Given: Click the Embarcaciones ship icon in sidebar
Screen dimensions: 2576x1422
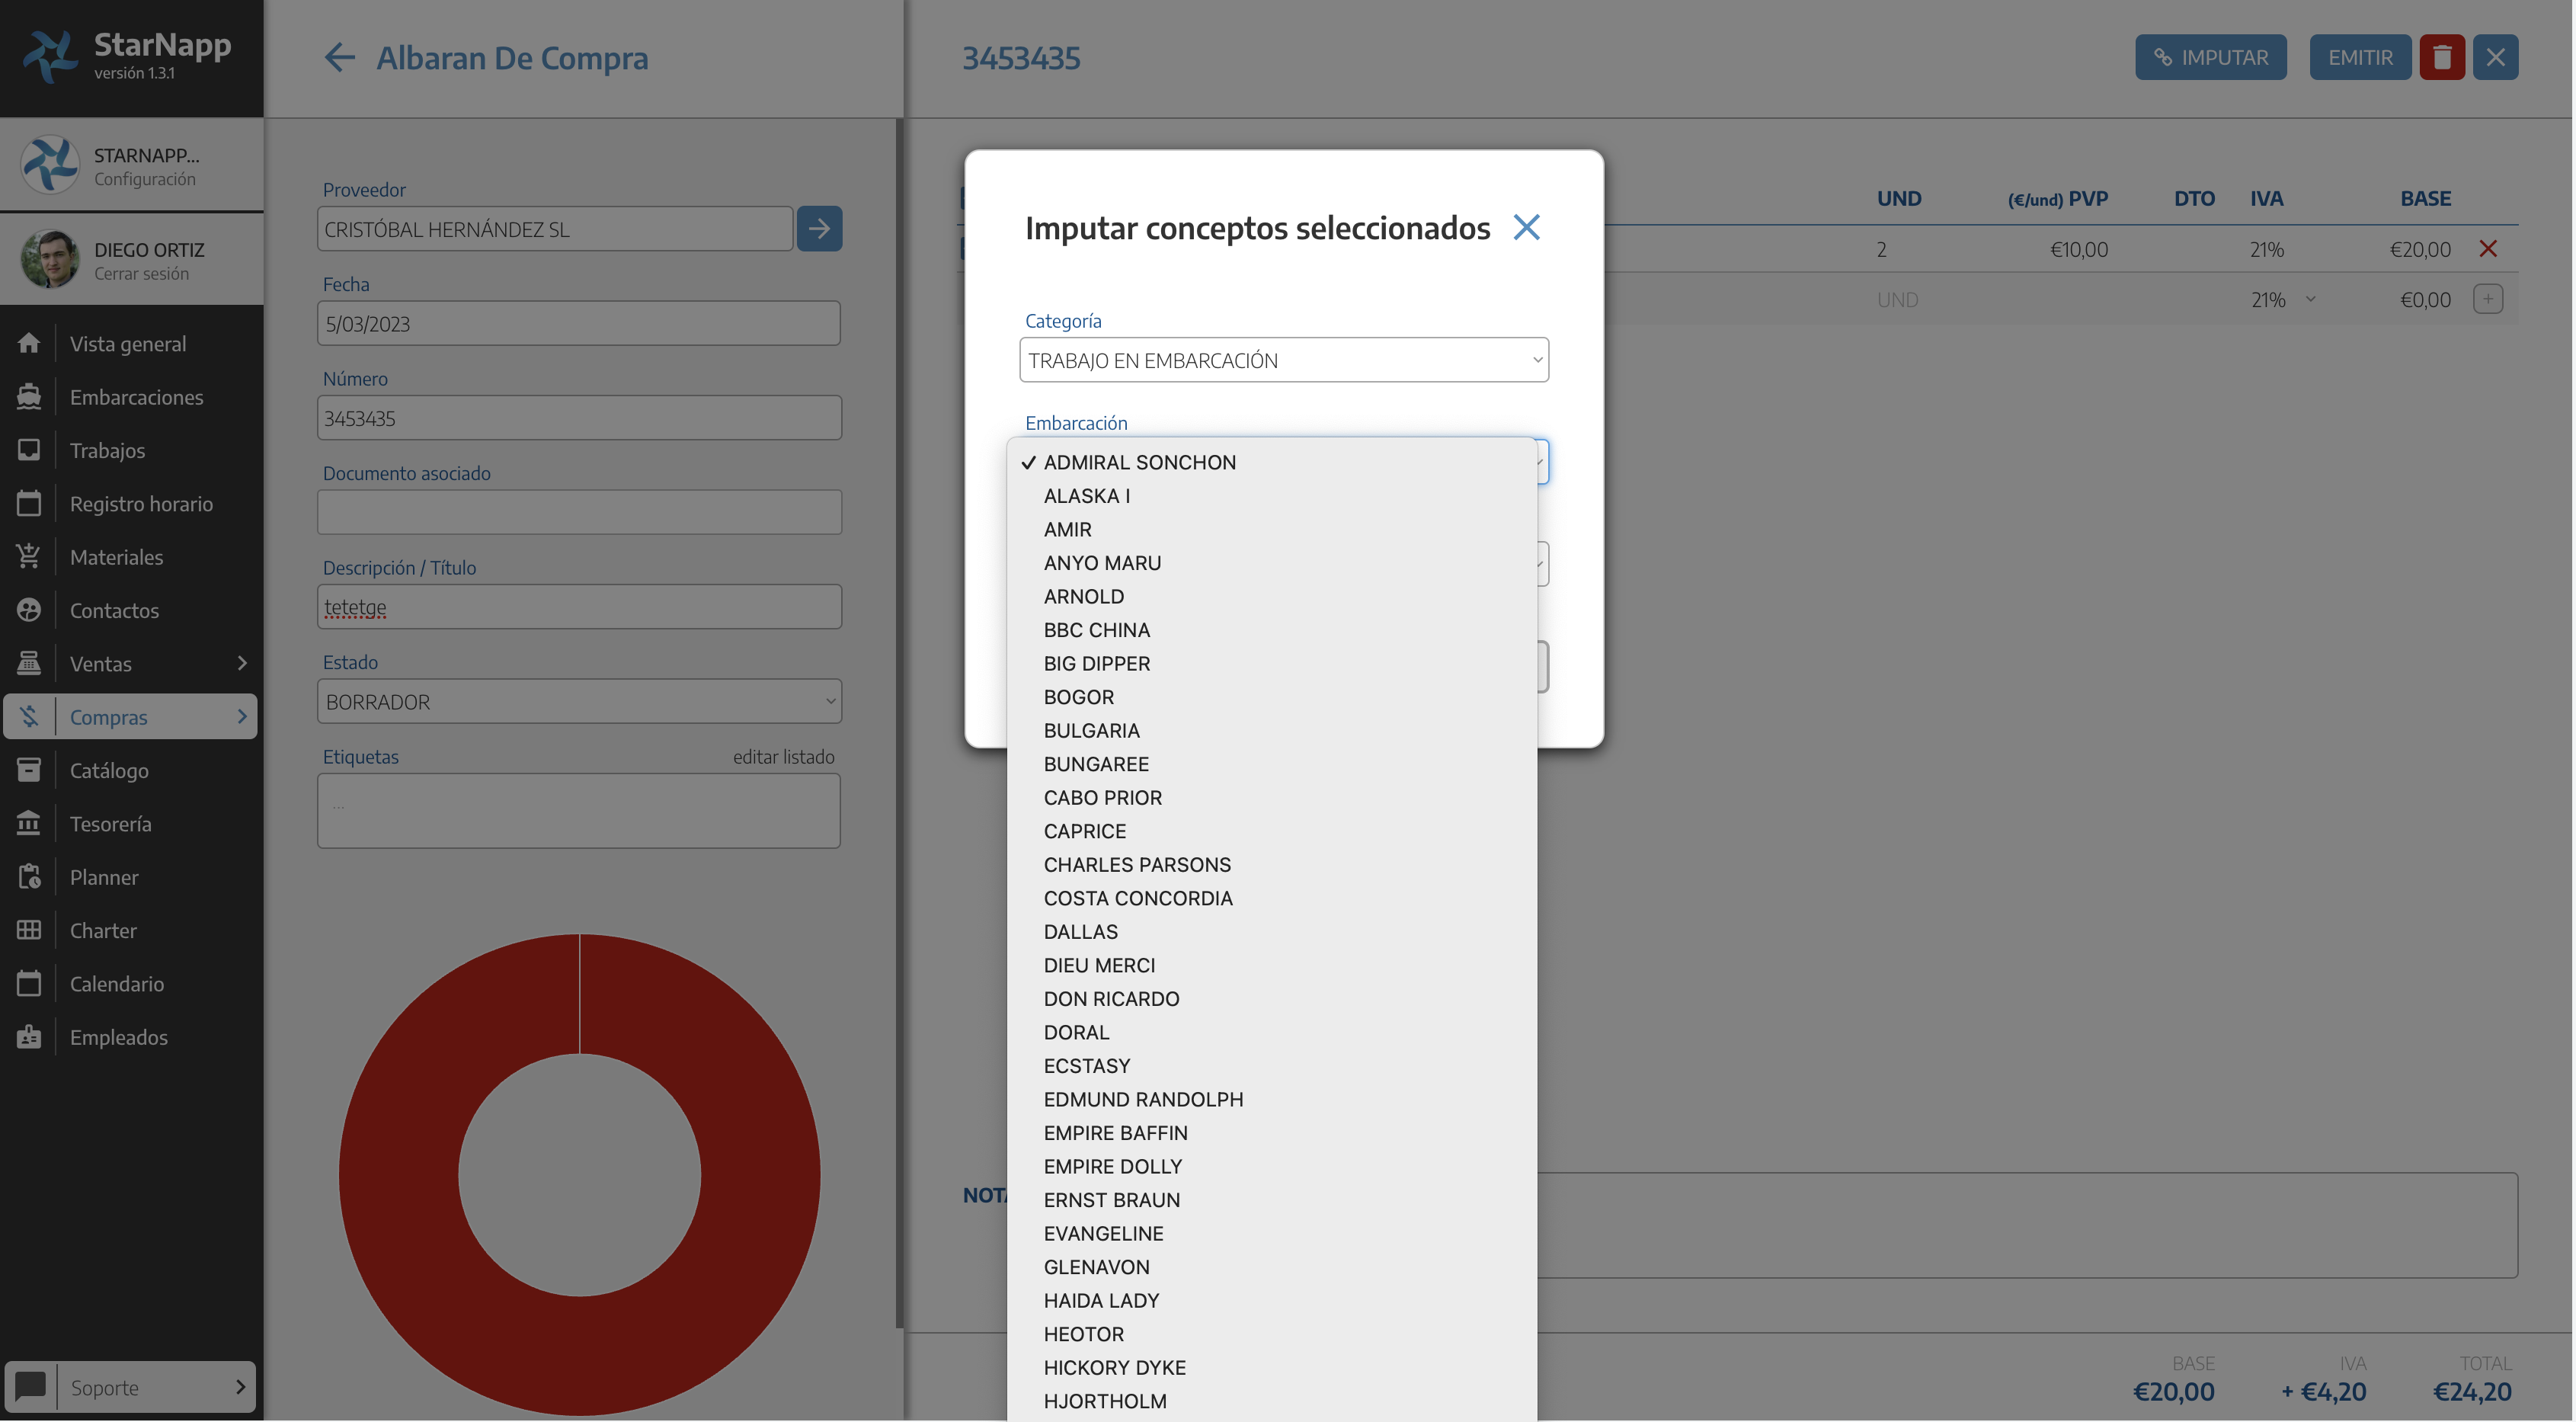Looking at the screenshot, I should point(29,397).
